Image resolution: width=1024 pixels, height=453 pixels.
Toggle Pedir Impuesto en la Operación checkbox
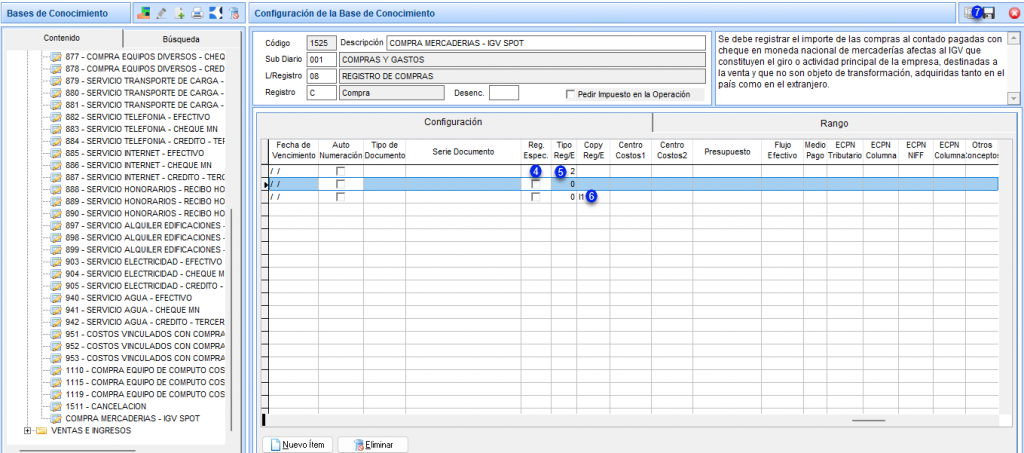tap(571, 94)
